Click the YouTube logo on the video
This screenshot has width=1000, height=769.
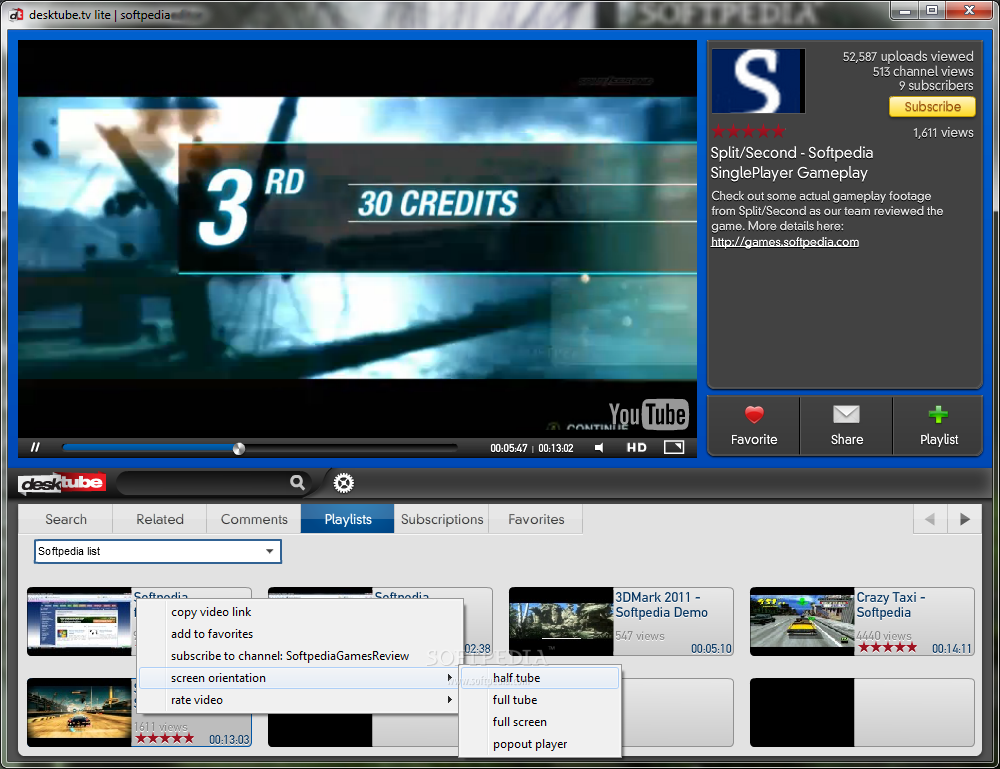coord(648,414)
